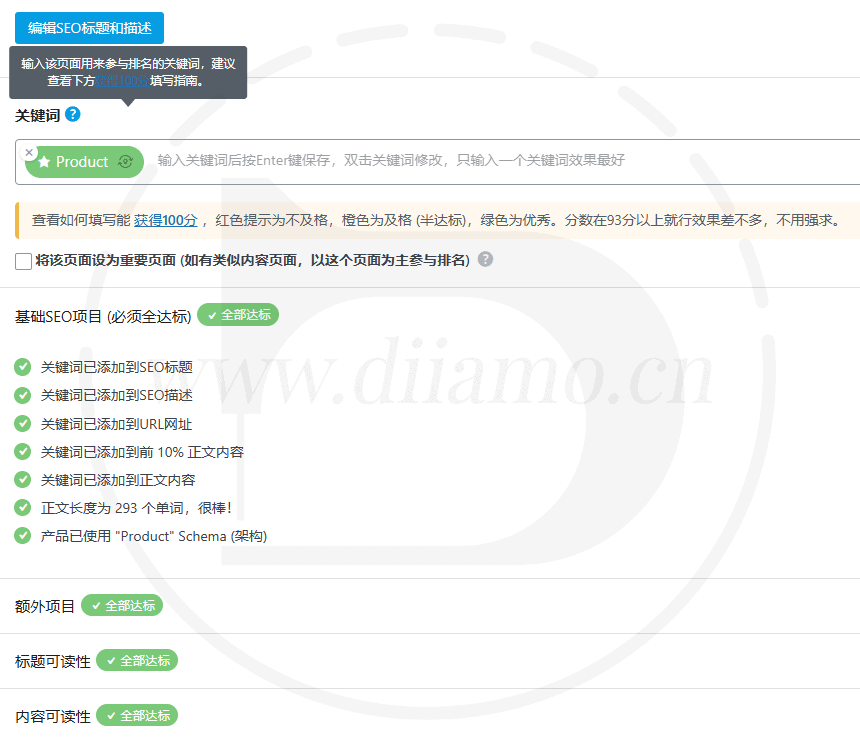Remove the Product keyword with the x icon
Screen dimensions: 860x741
point(29,152)
